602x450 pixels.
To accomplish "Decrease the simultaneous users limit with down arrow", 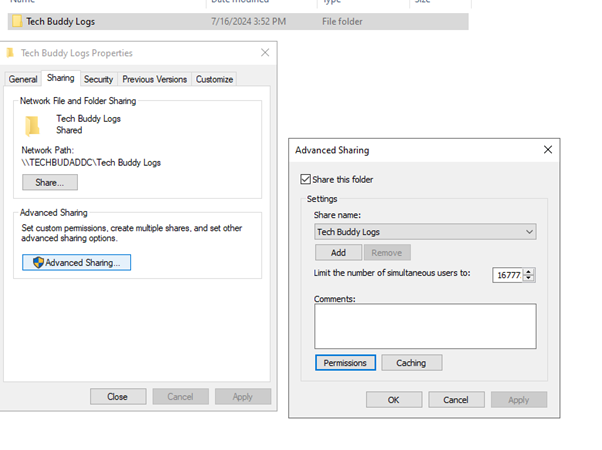I will pyautogui.click(x=529, y=279).
